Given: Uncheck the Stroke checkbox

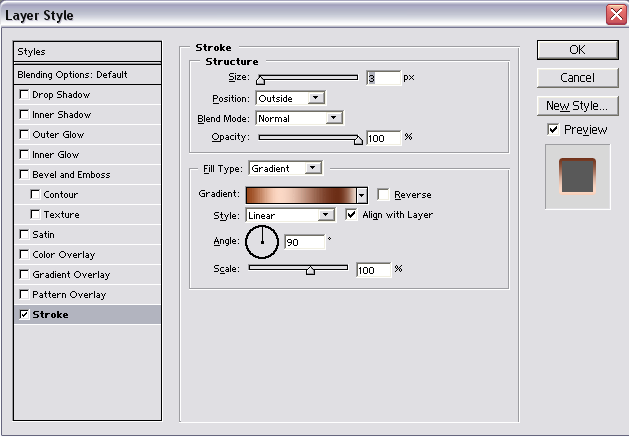Looking at the screenshot, I should [x=24, y=314].
